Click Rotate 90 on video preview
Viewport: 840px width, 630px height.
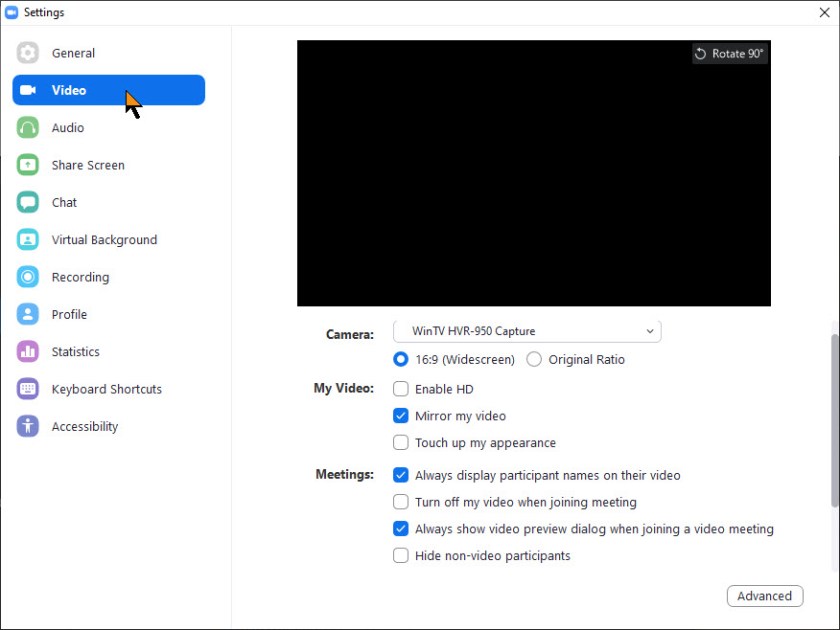[729, 53]
